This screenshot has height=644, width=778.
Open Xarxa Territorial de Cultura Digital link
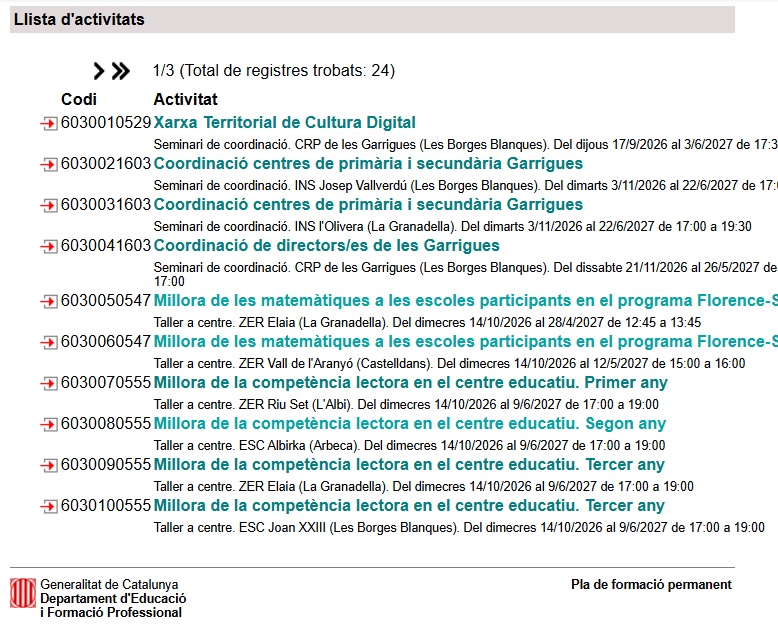[285, 123]
